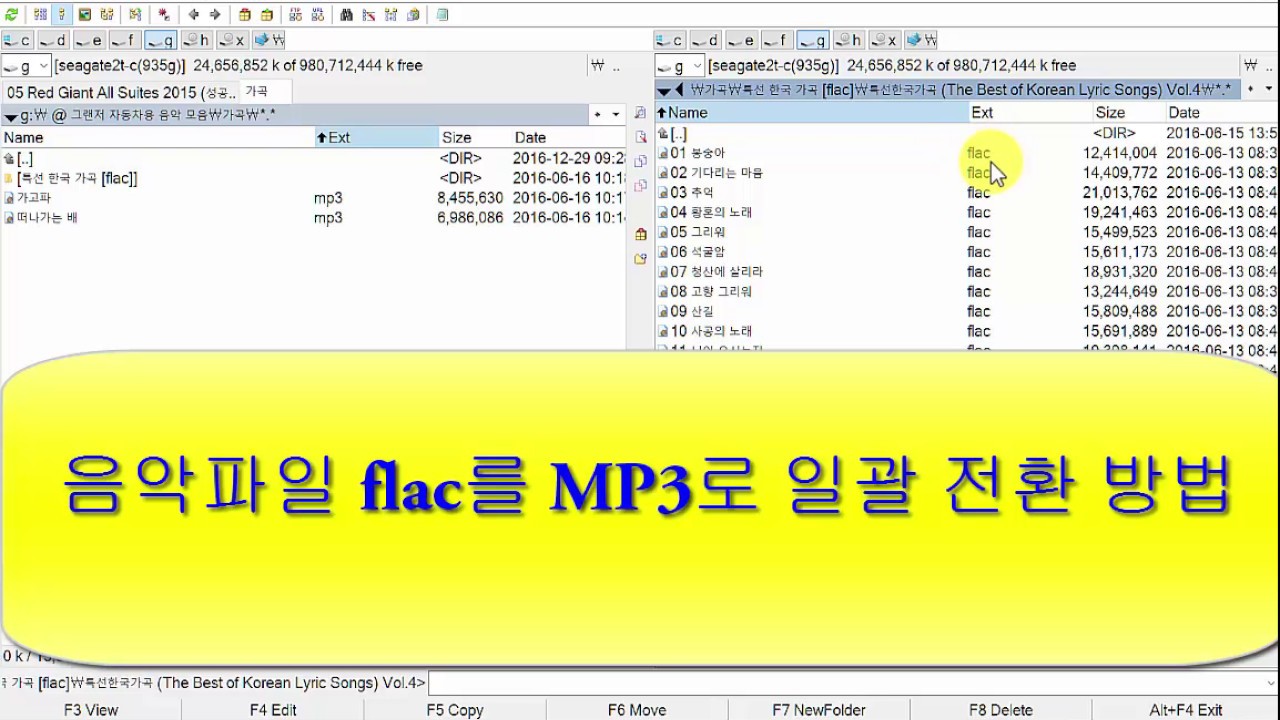The width and height of the screenshot is (1280, 720).
Task: Click the F4 Edit button
Action: click(273, 710)
